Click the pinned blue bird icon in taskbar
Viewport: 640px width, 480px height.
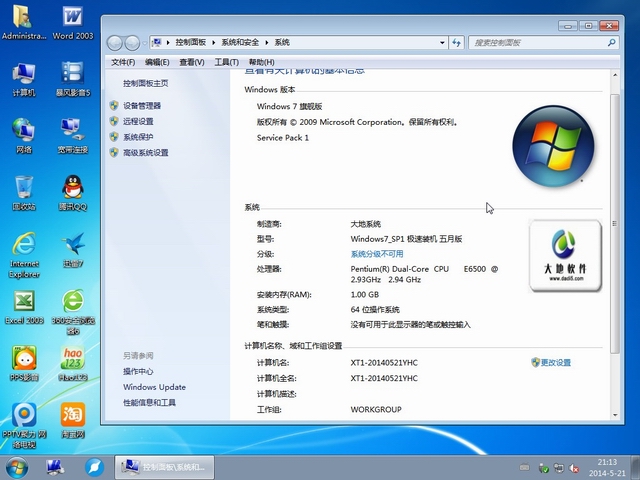(94, 468)
